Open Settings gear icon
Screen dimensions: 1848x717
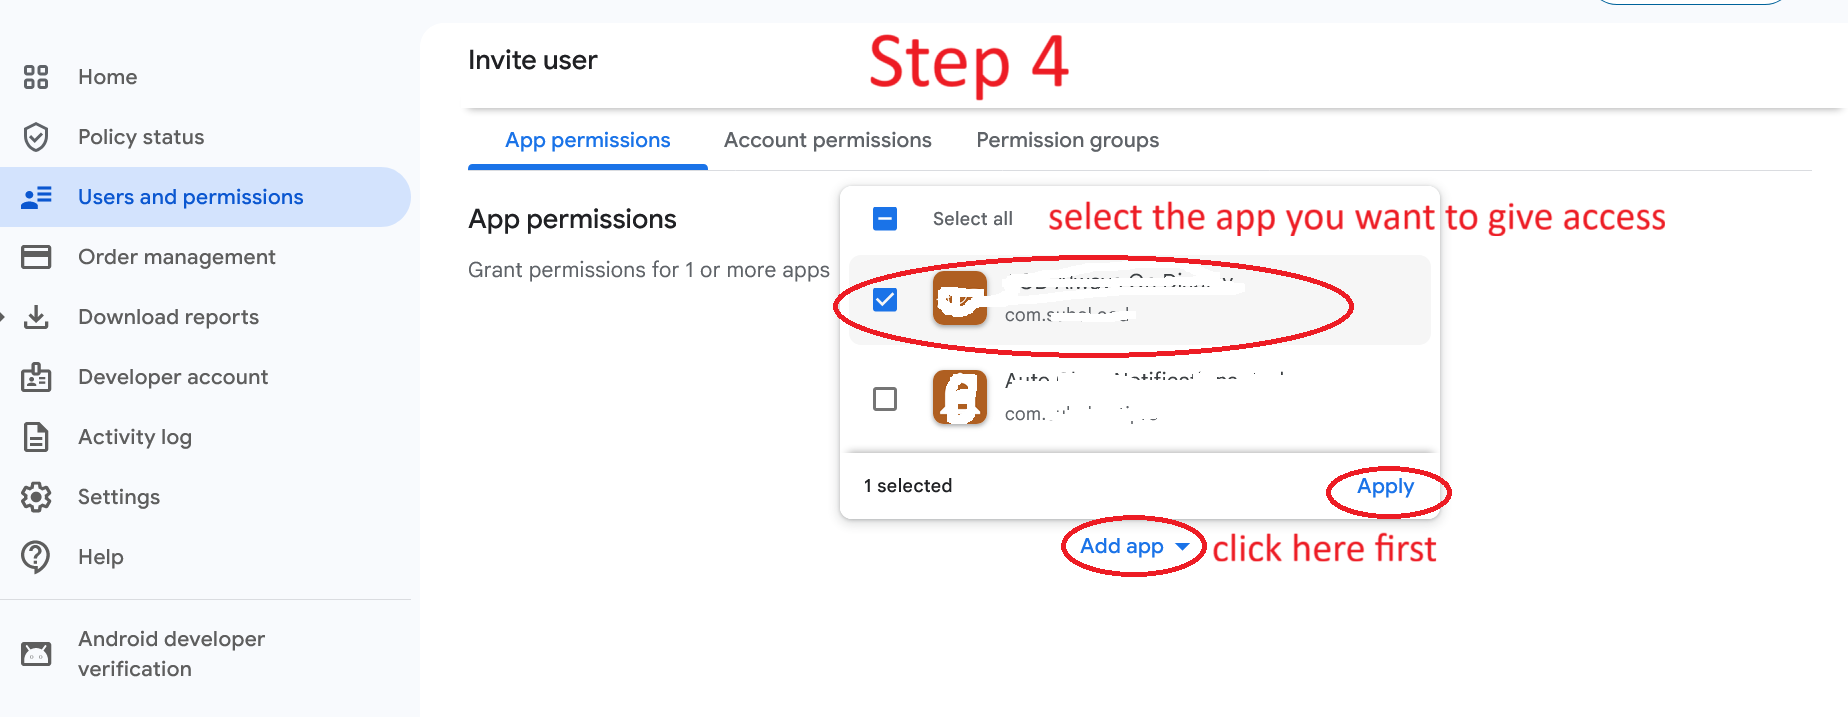[36, 497]
